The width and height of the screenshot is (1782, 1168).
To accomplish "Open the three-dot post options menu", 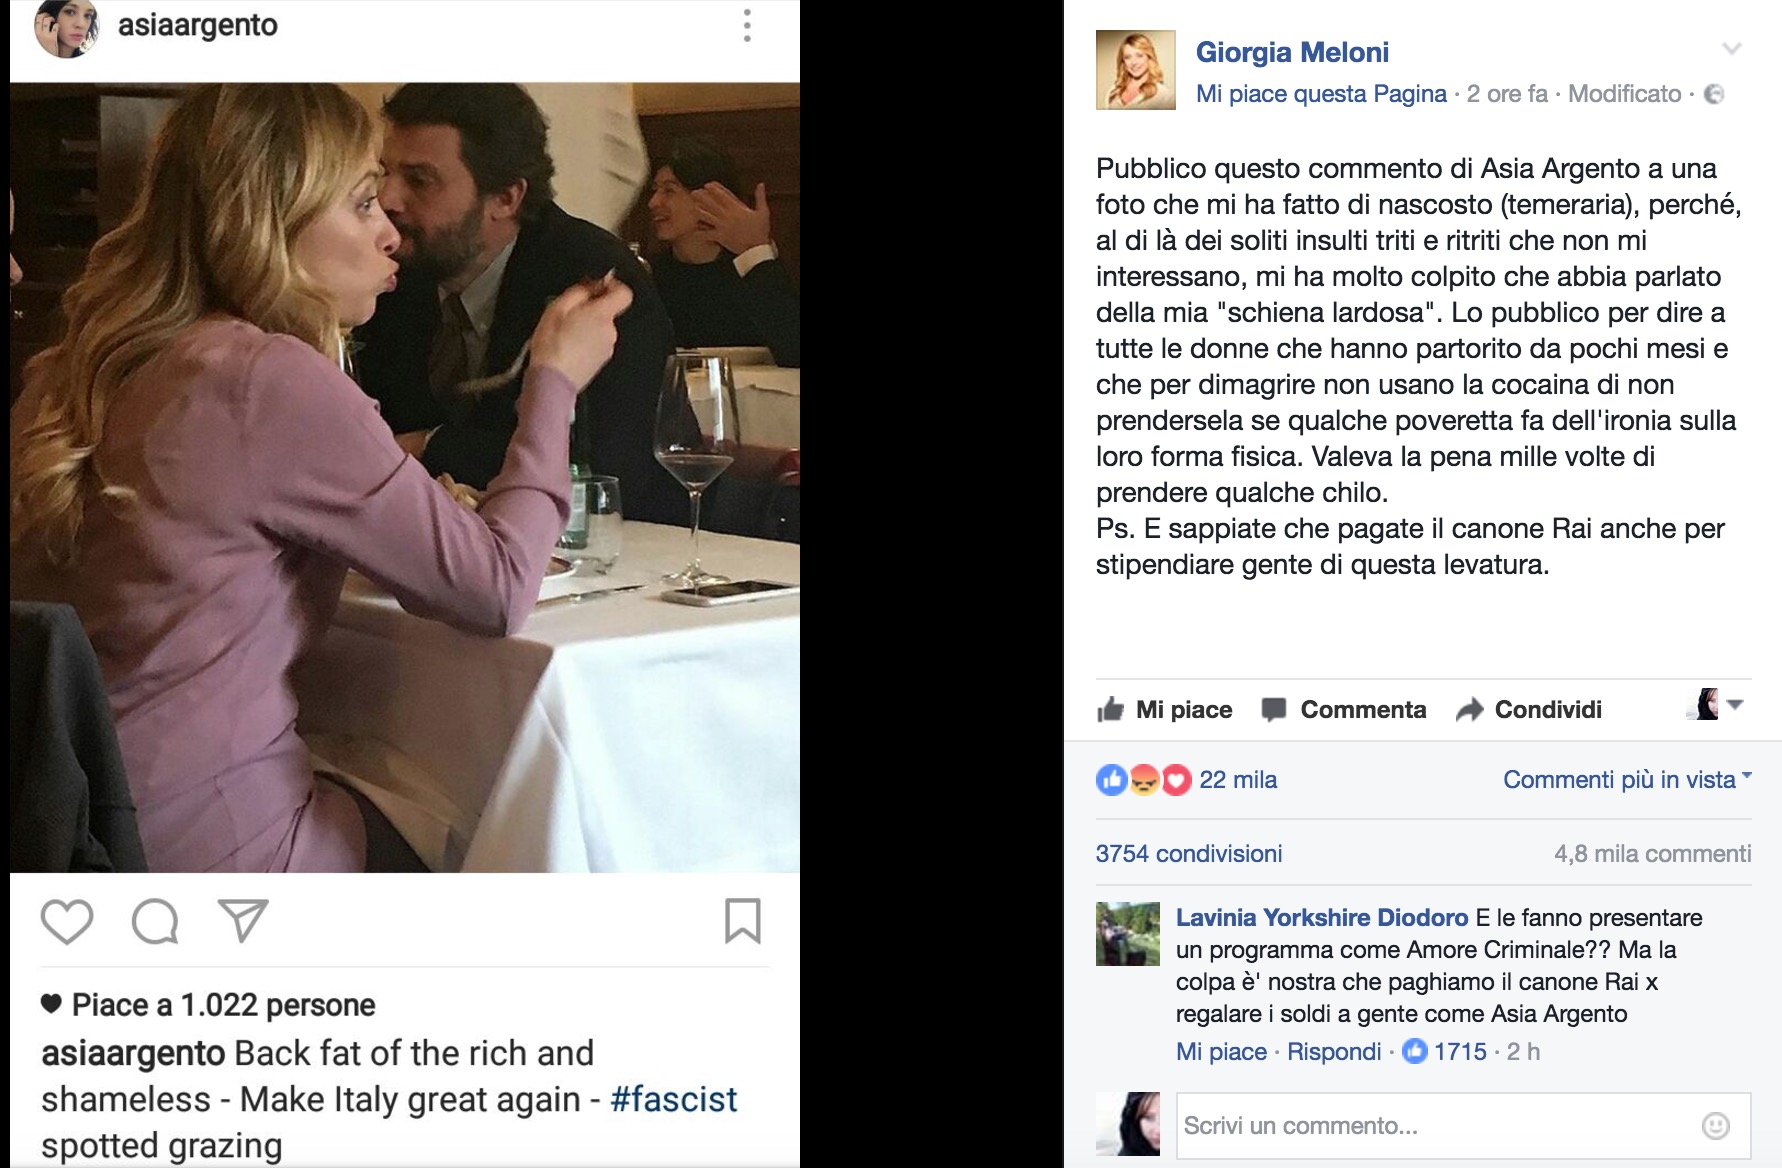I will click(x=747, y=26).
